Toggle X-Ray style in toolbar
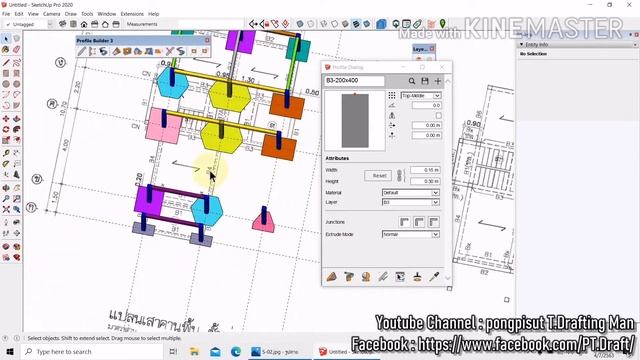Screen dimensions: 640x360 coord(300,24)
